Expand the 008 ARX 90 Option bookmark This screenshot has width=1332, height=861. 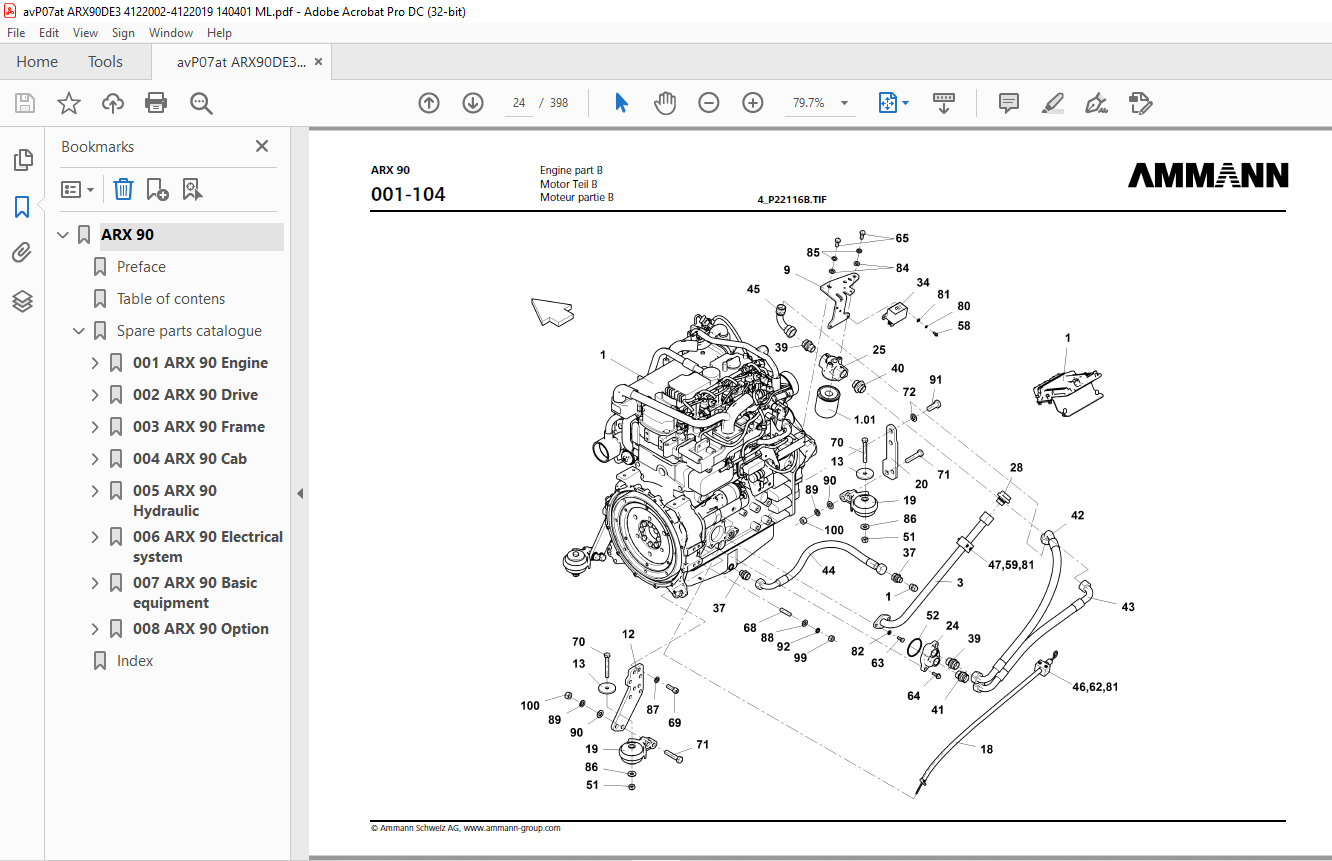95,629
